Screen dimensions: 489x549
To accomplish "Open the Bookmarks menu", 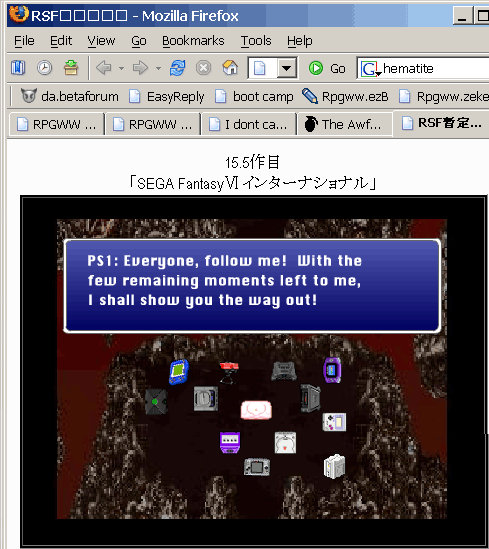I will 193,41.
